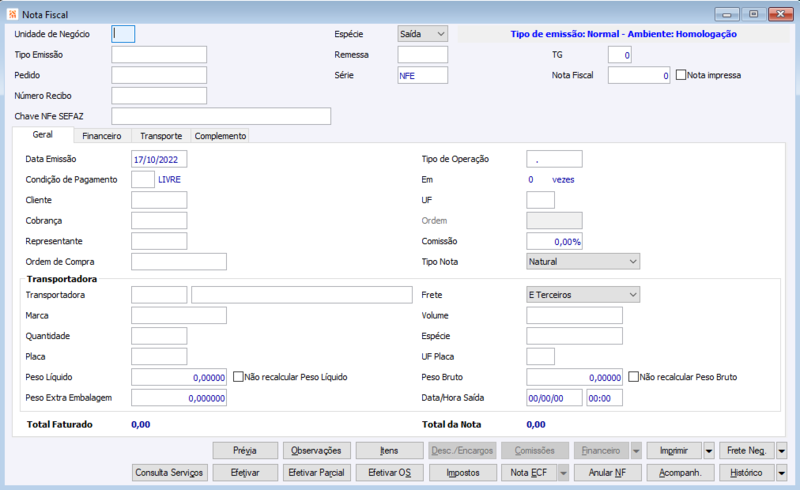Screen dimensions: 800x490
Task: Click the Comissão percentage field
Action: point(555,241)
